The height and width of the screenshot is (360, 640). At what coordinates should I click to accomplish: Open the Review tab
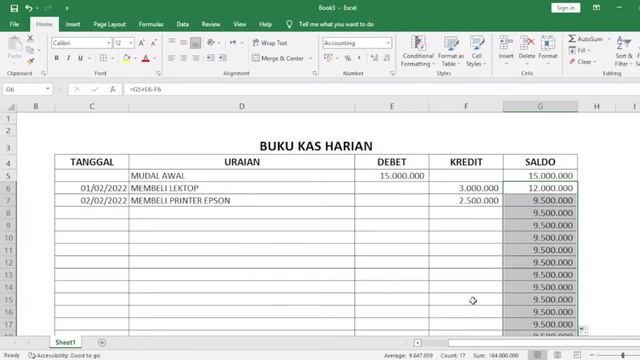tap(211, 24)
